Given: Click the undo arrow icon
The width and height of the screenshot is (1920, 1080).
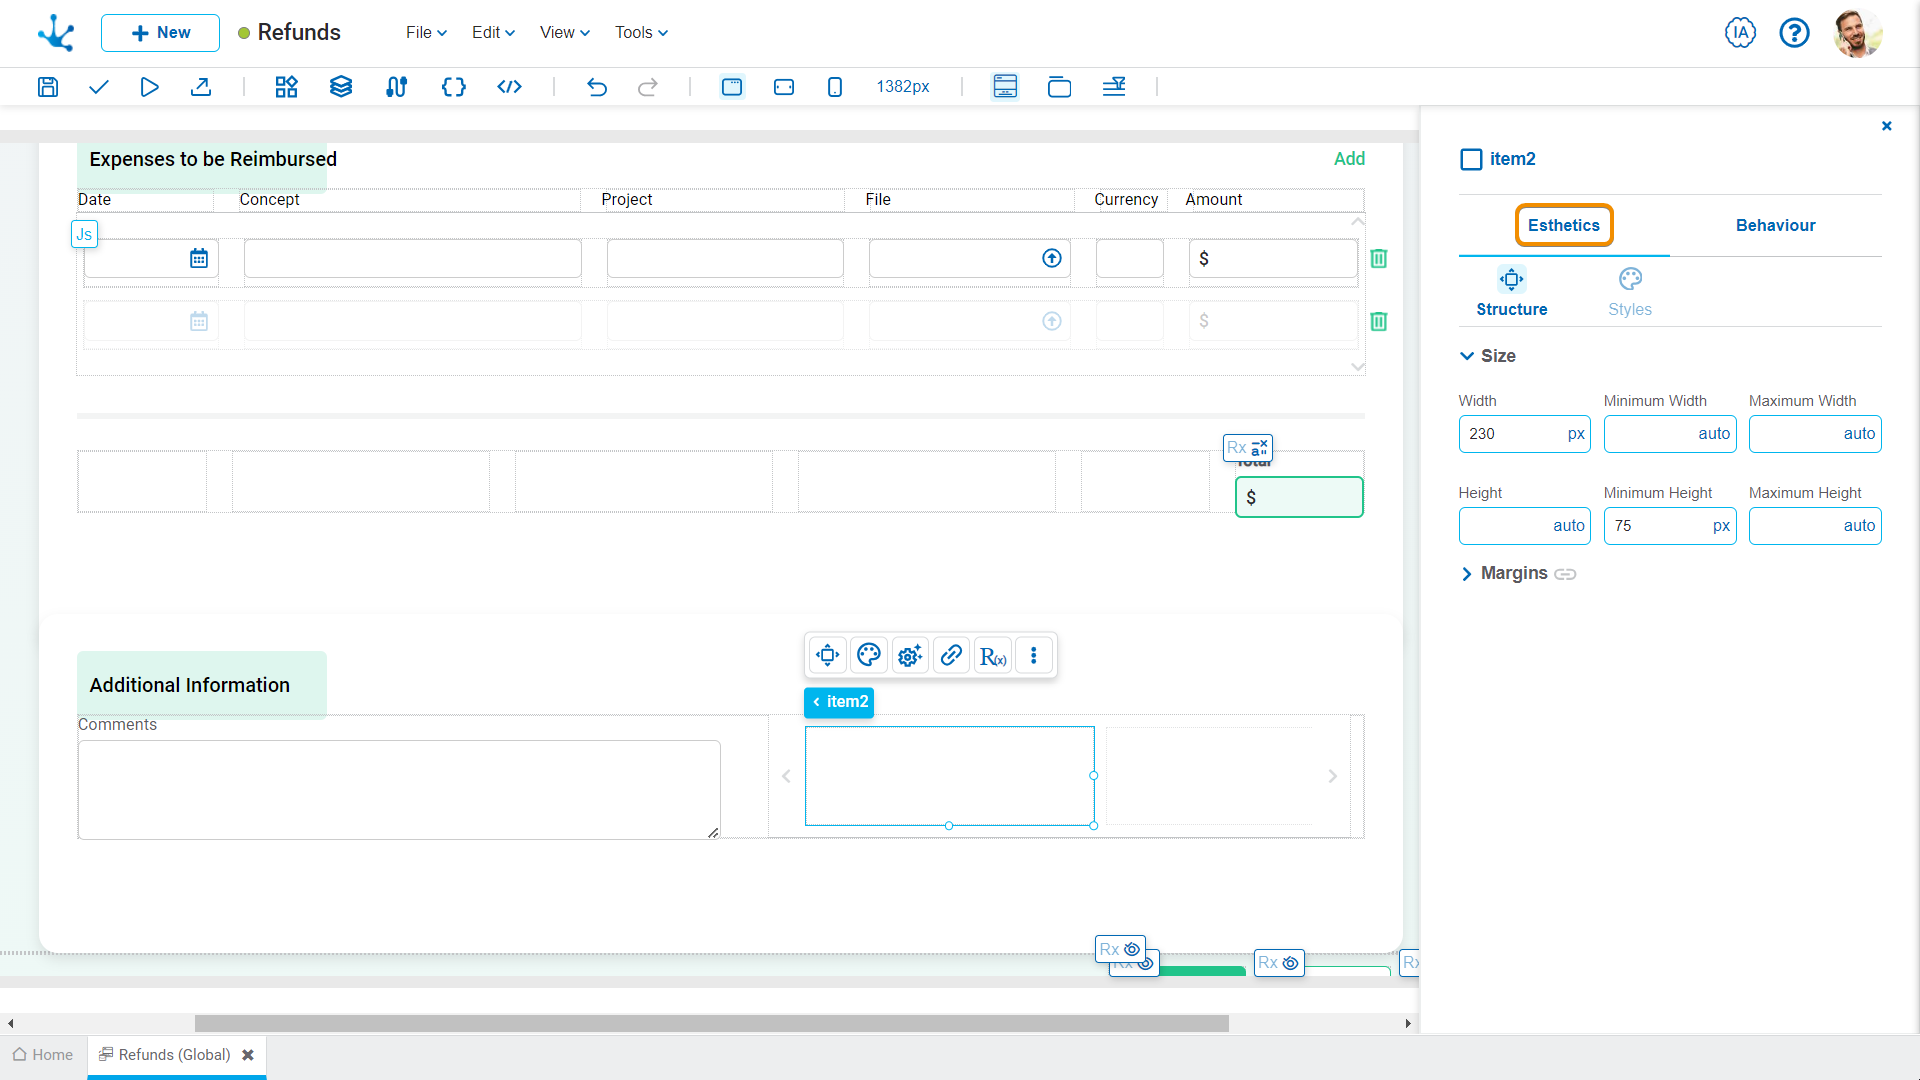Looking at the screenshot, I should (x=597, y=87).
